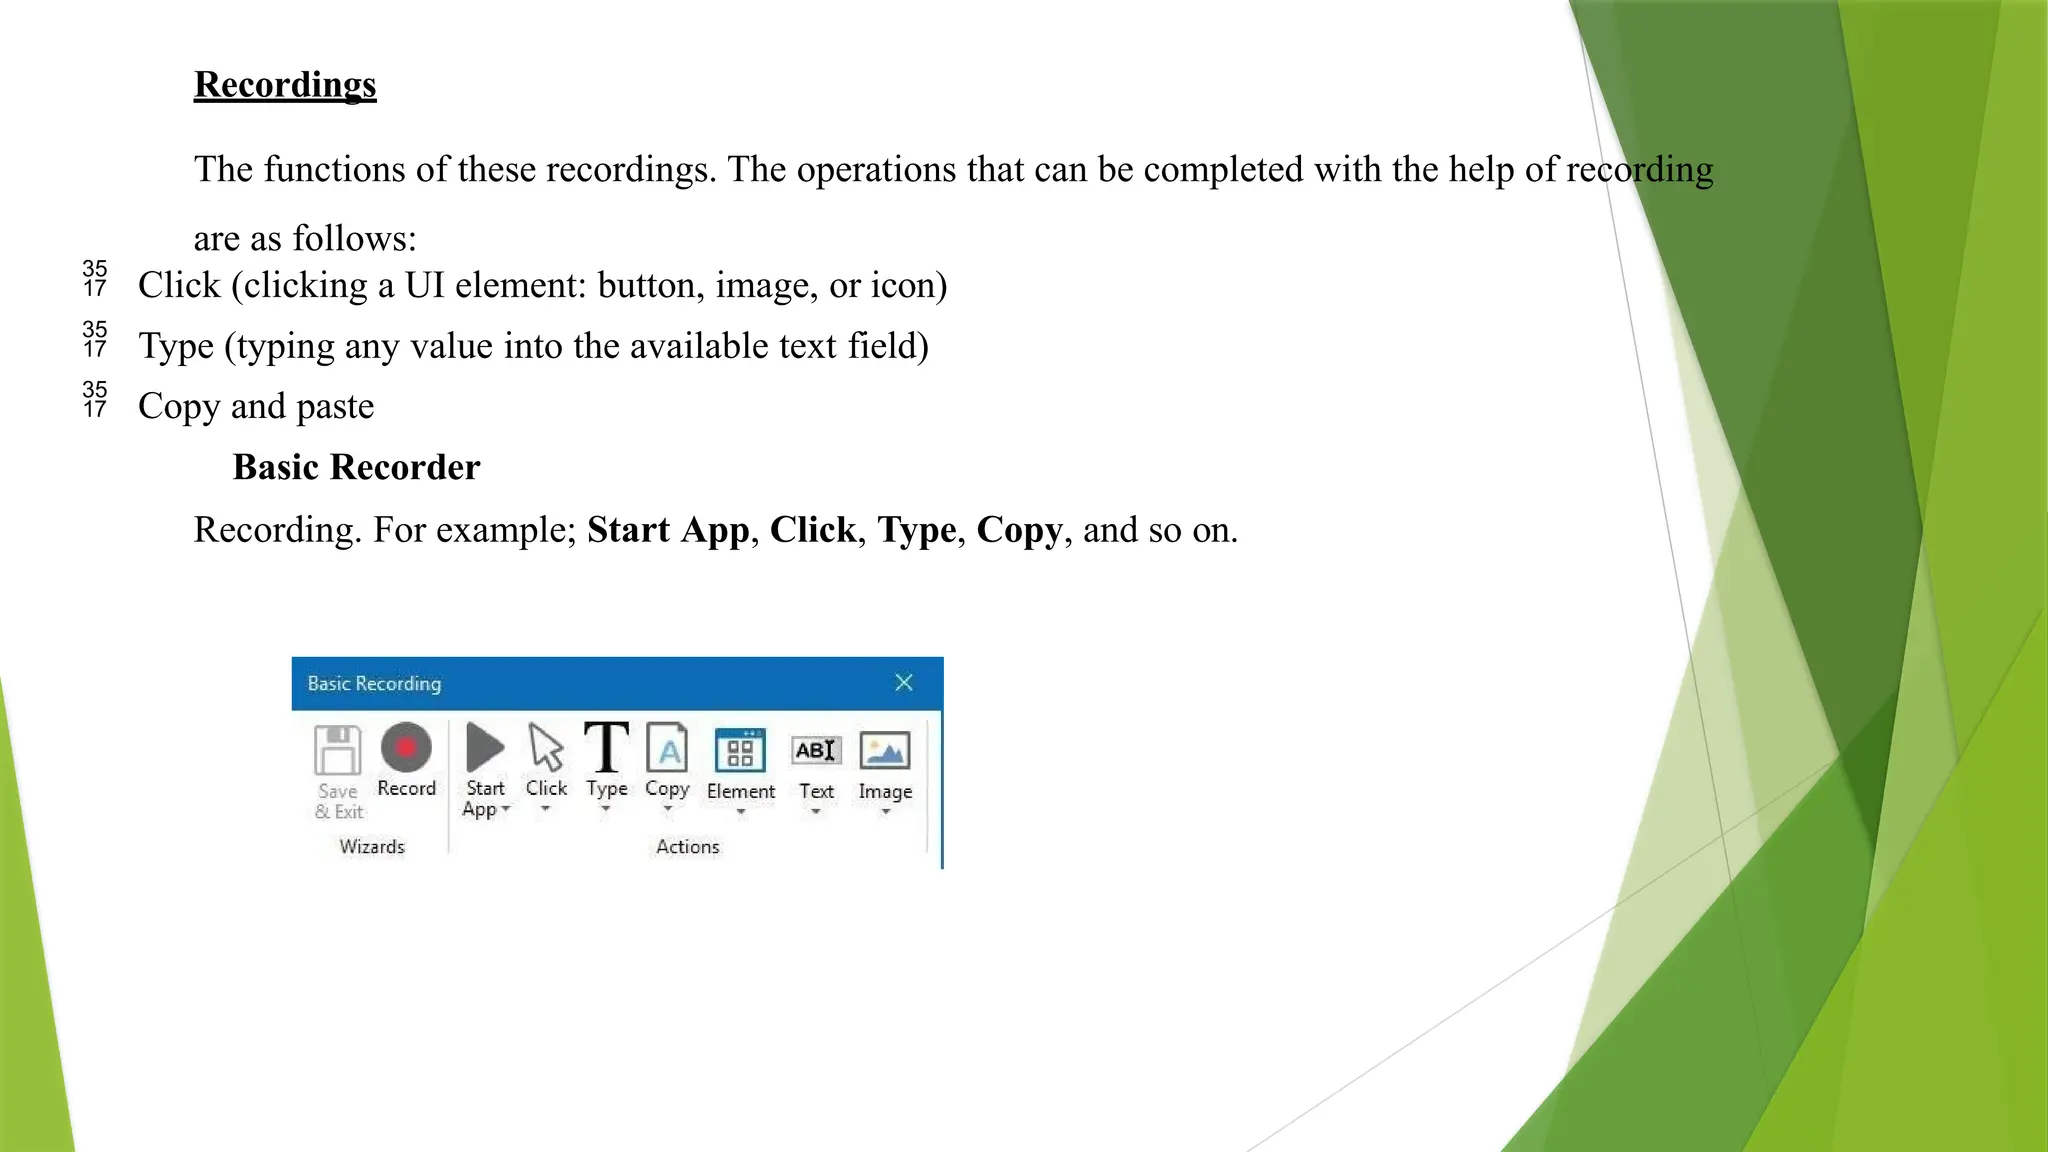Click the Copy document icon

coord(667,749)
